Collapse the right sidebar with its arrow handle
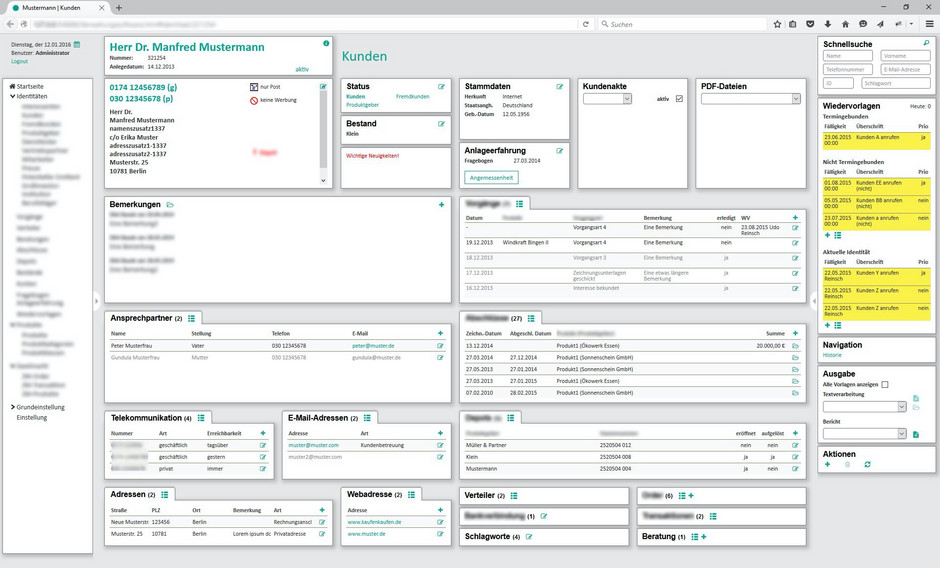The width and height of the screenshot is (940, 568). (x=814, y=301)
